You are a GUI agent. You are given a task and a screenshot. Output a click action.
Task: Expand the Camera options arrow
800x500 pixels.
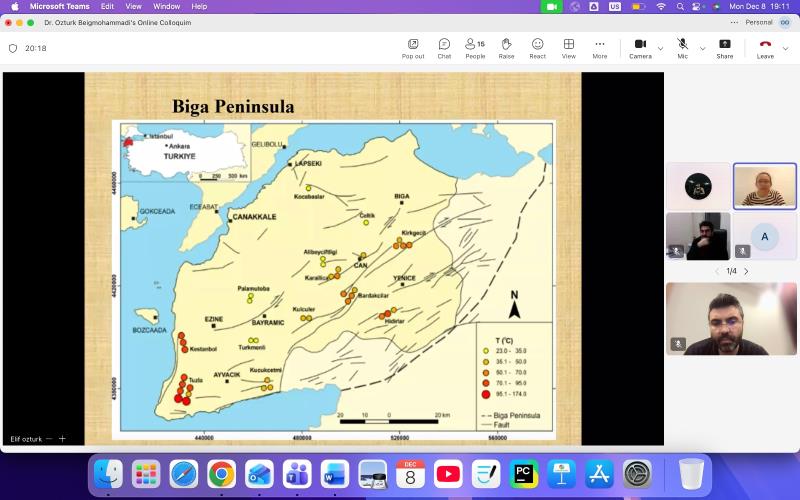(x=660, y=48)
